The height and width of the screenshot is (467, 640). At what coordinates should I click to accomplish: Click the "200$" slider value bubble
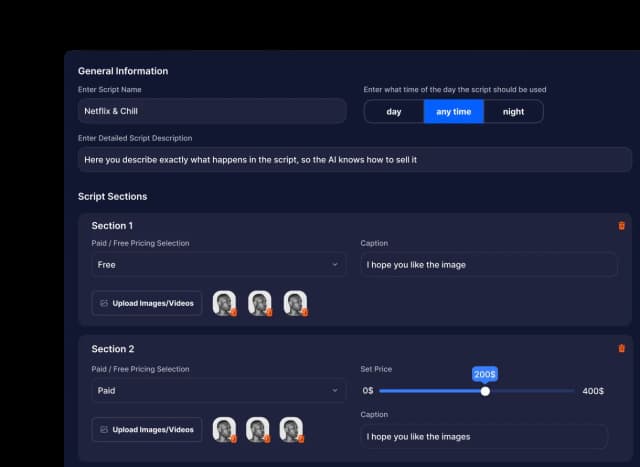485,374
